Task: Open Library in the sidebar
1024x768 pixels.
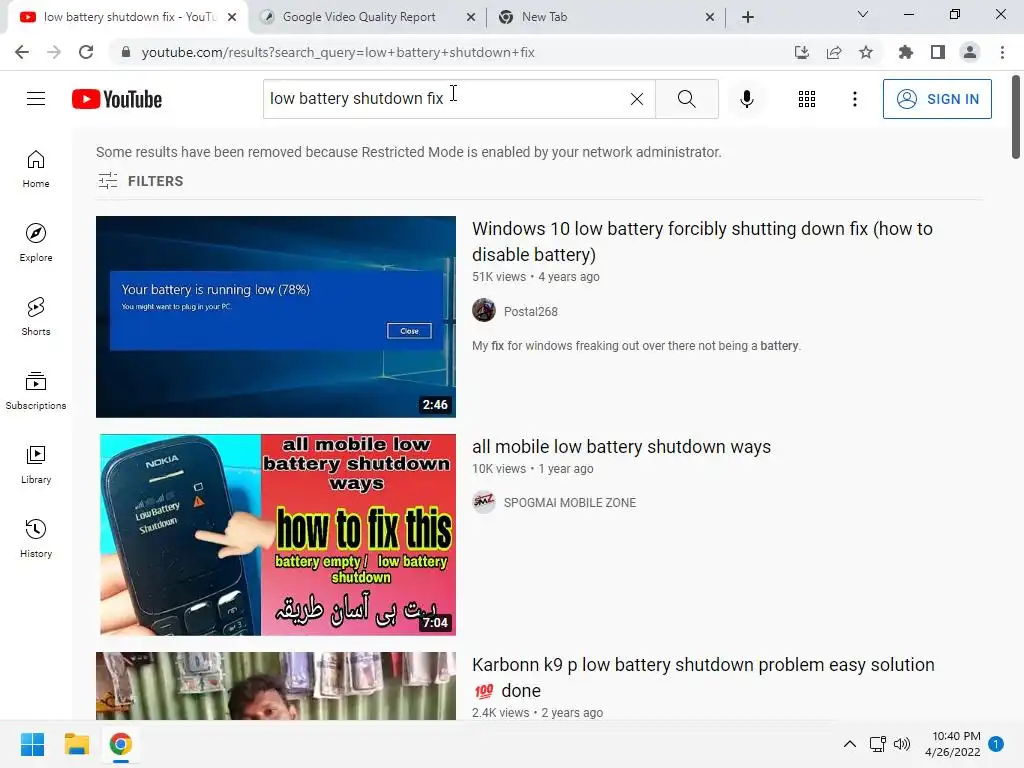Action: click(x=36, y=464)
